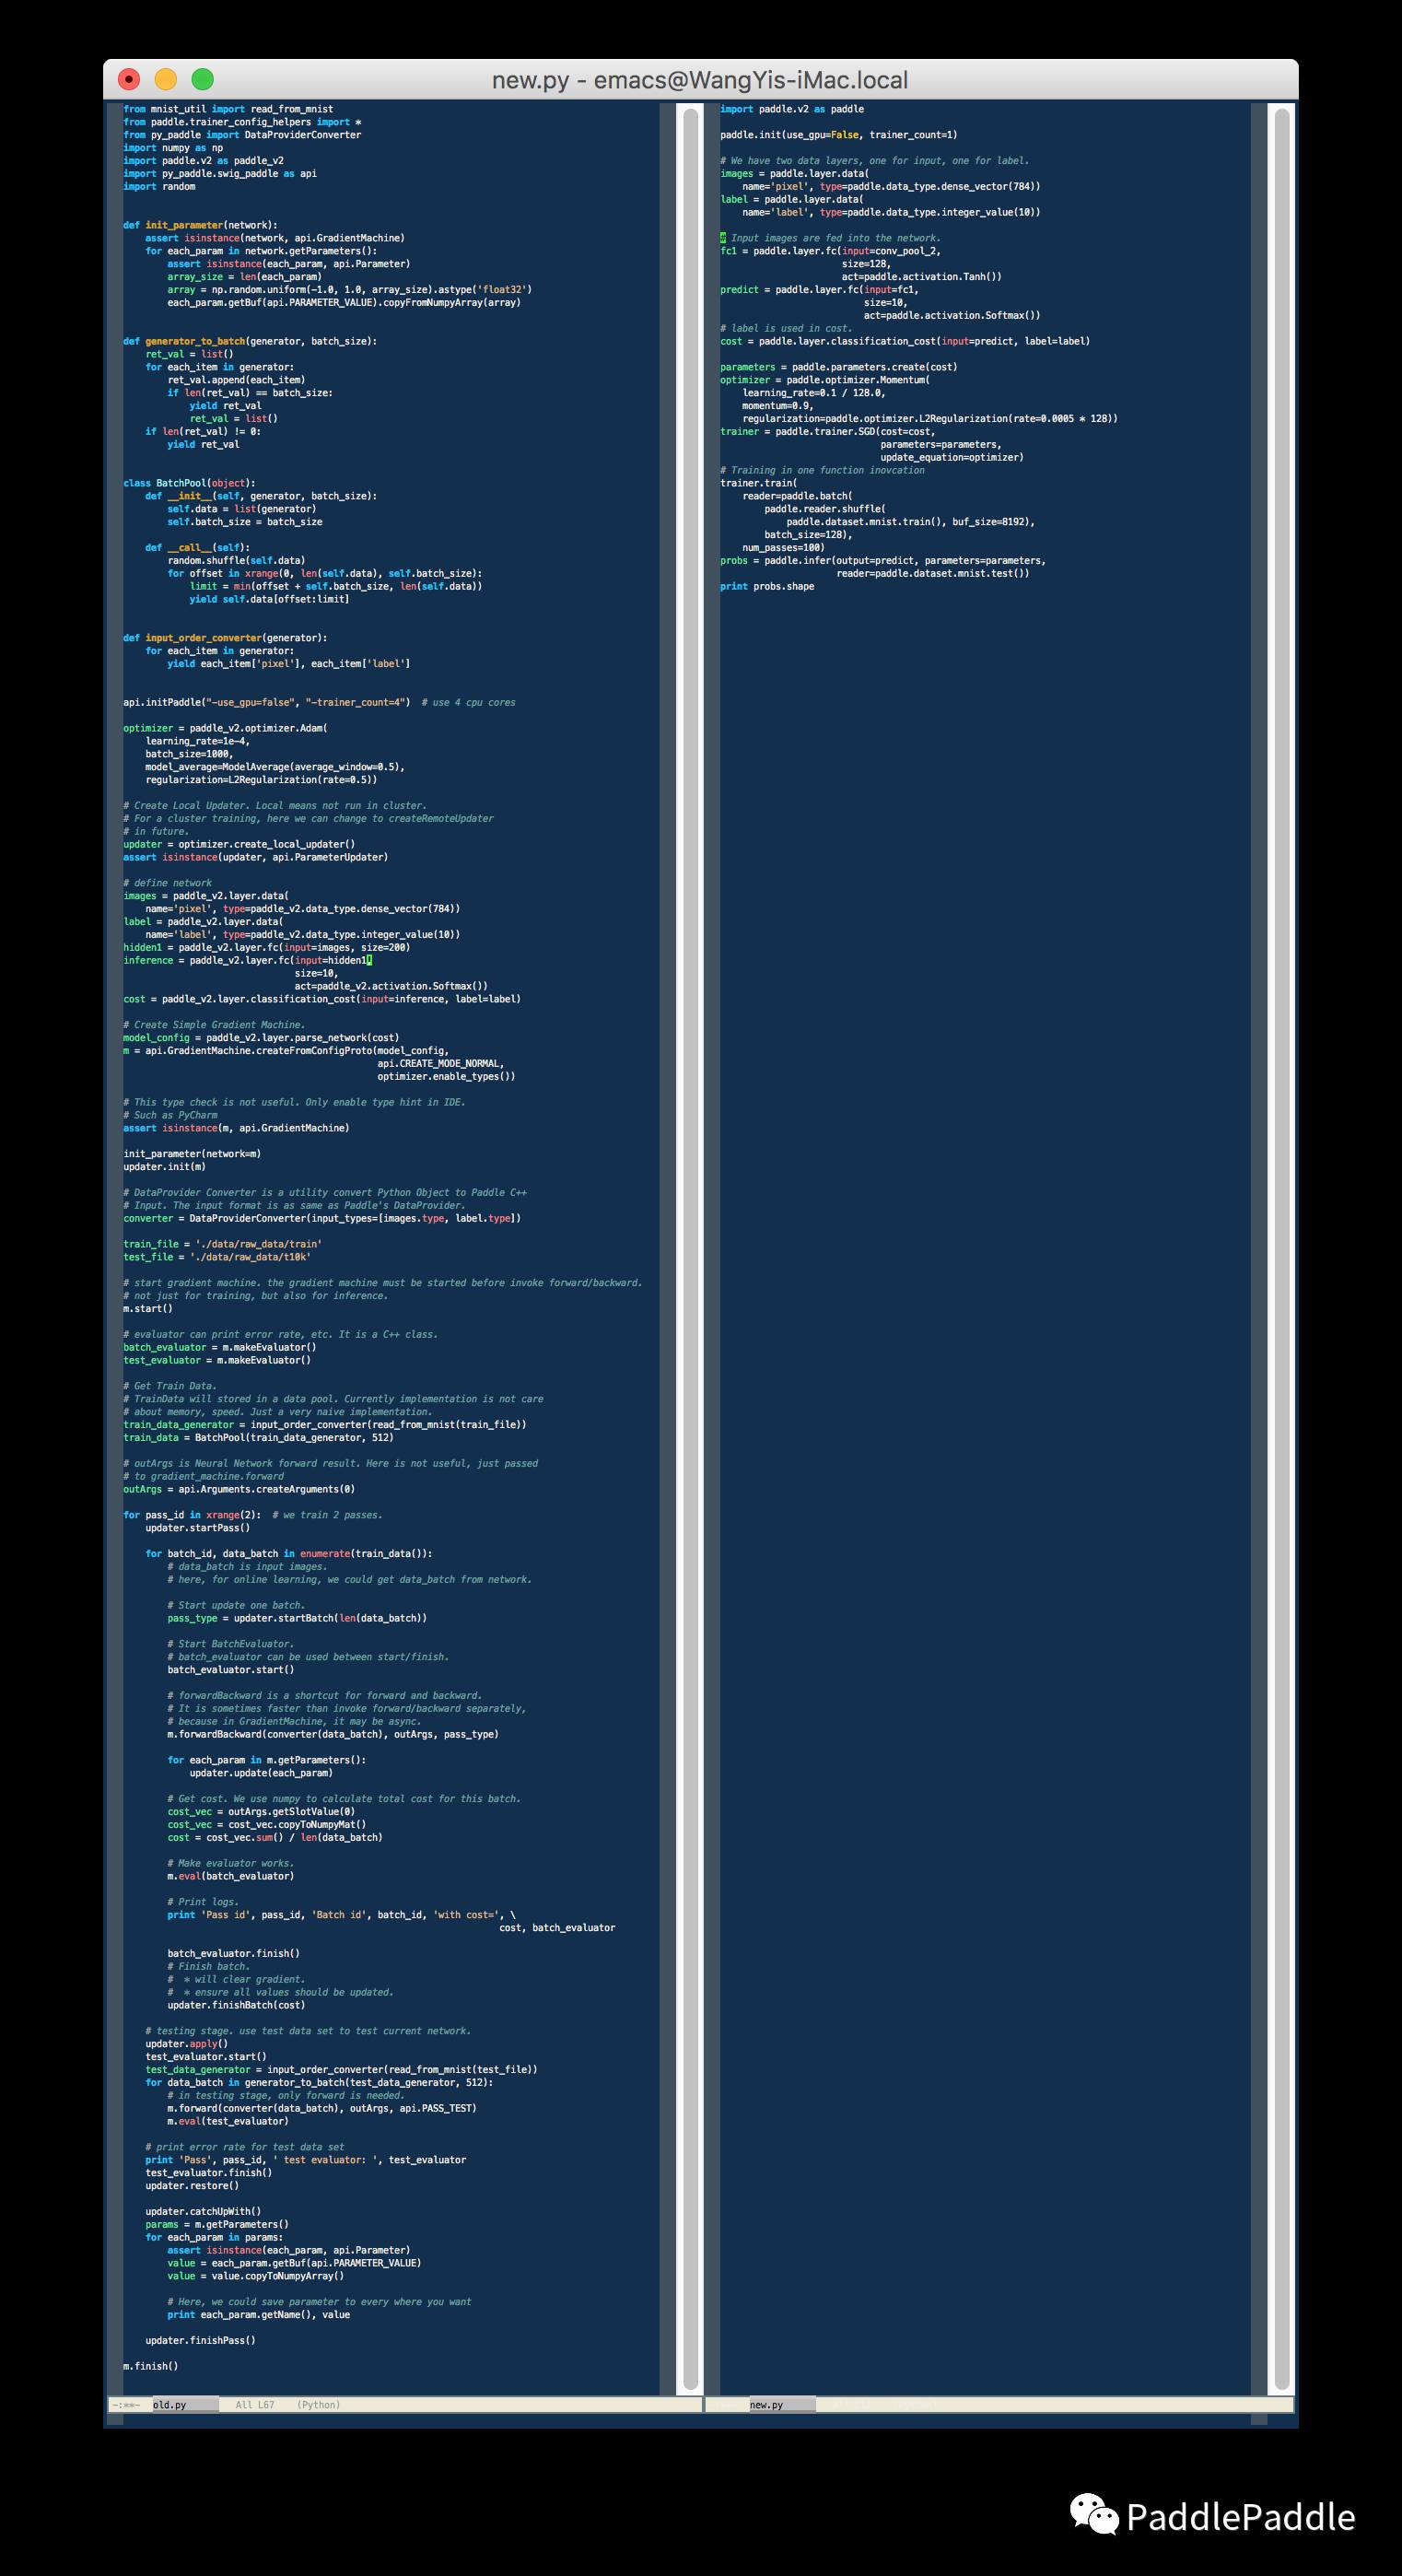
Task: Click the 'num_passes=100)' line
Action: [x=784, y=547]
